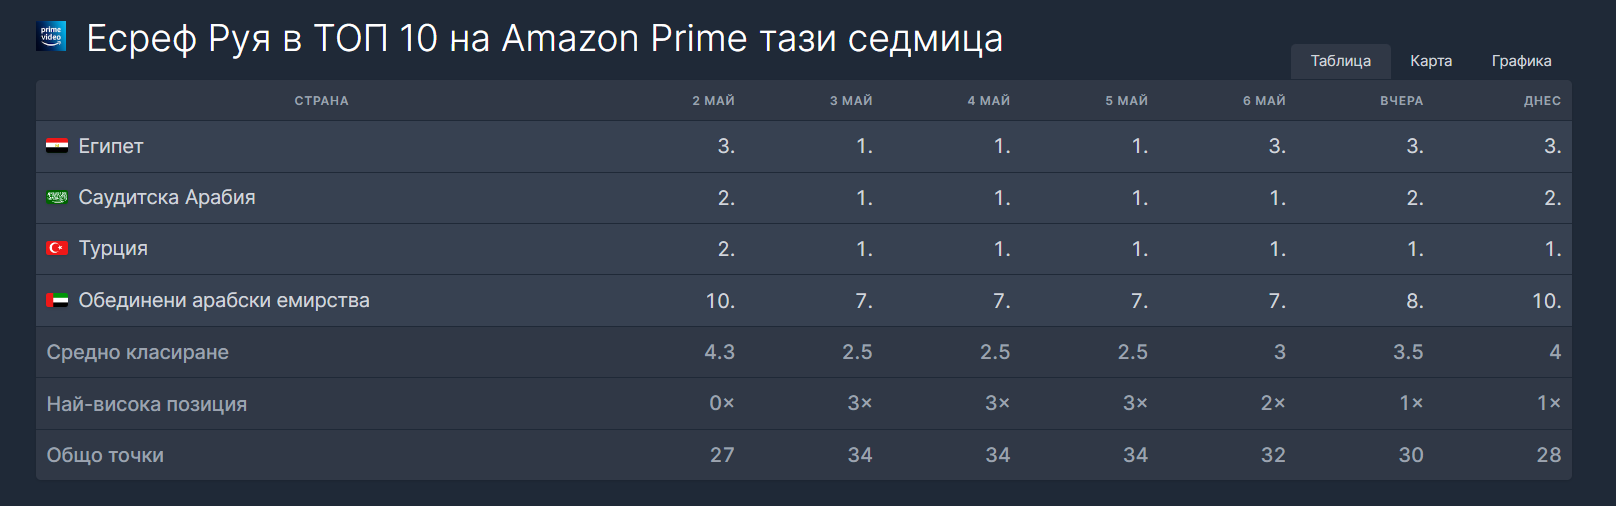Click the Общо точки row label

tap(105, 455)
